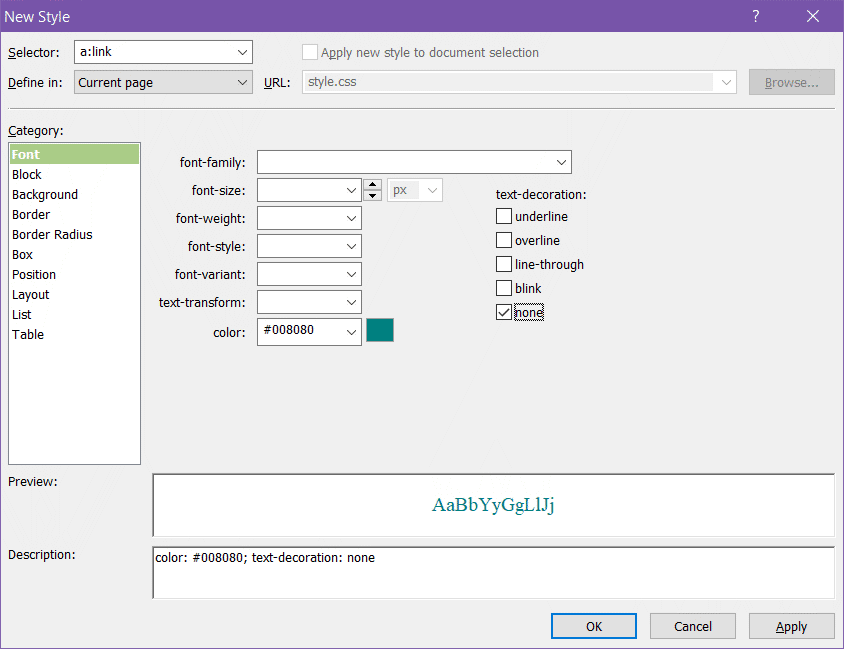Open the Selector dropdown showing a:link
Screen dimensions: 844x649
(x=243, y=53)
